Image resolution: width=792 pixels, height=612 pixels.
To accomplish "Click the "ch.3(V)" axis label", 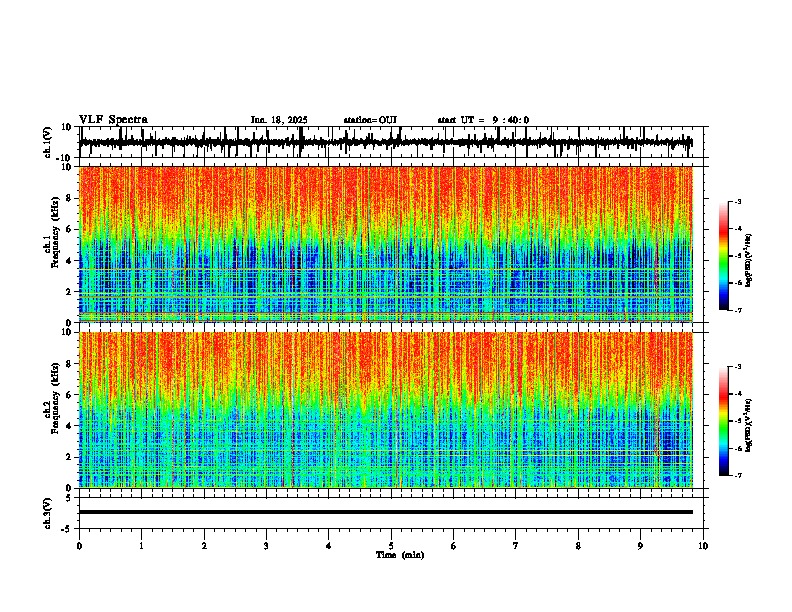I will [x=47, y=513].
